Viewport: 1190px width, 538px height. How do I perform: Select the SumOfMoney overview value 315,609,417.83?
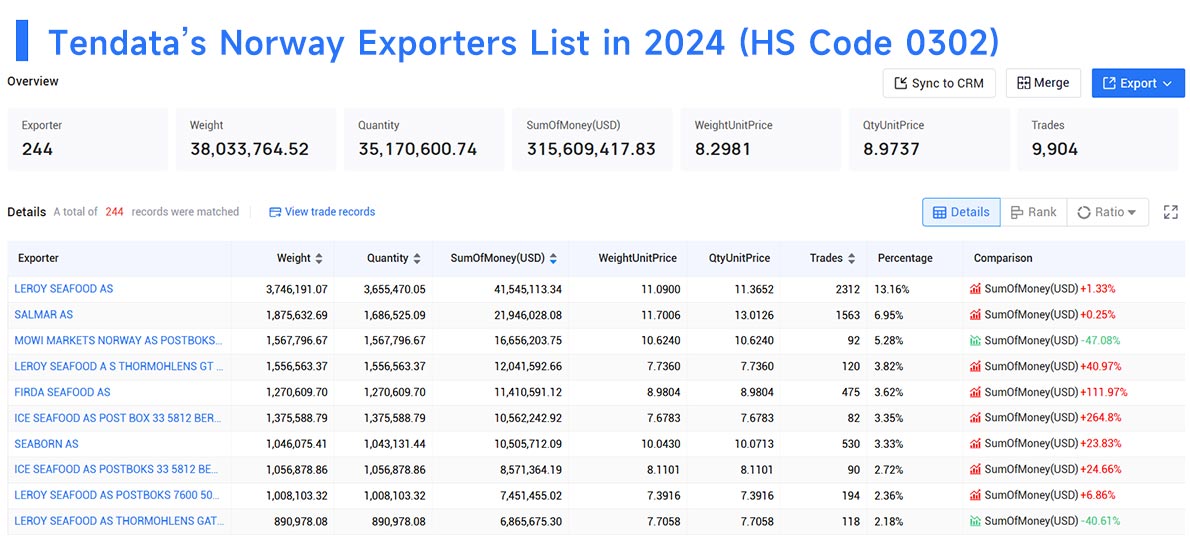591,149
